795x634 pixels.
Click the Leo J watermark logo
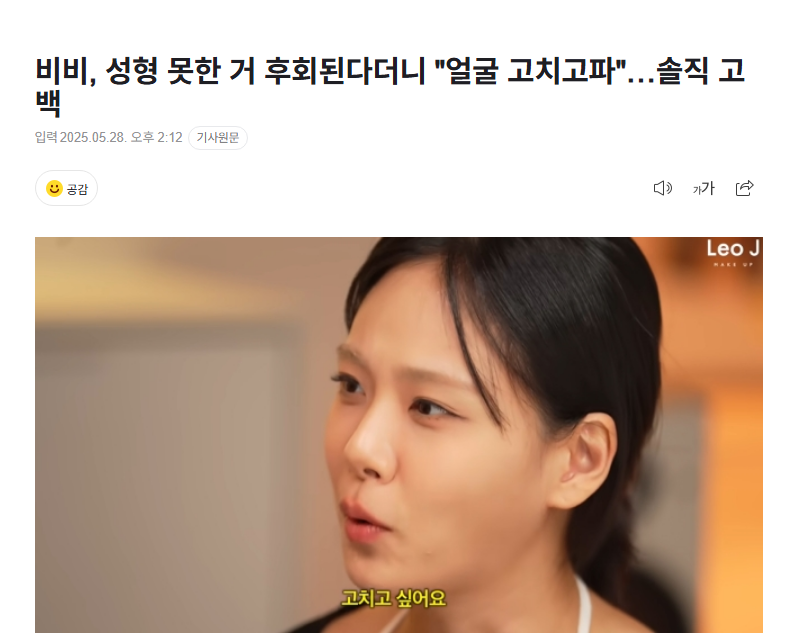coord(733,252)
